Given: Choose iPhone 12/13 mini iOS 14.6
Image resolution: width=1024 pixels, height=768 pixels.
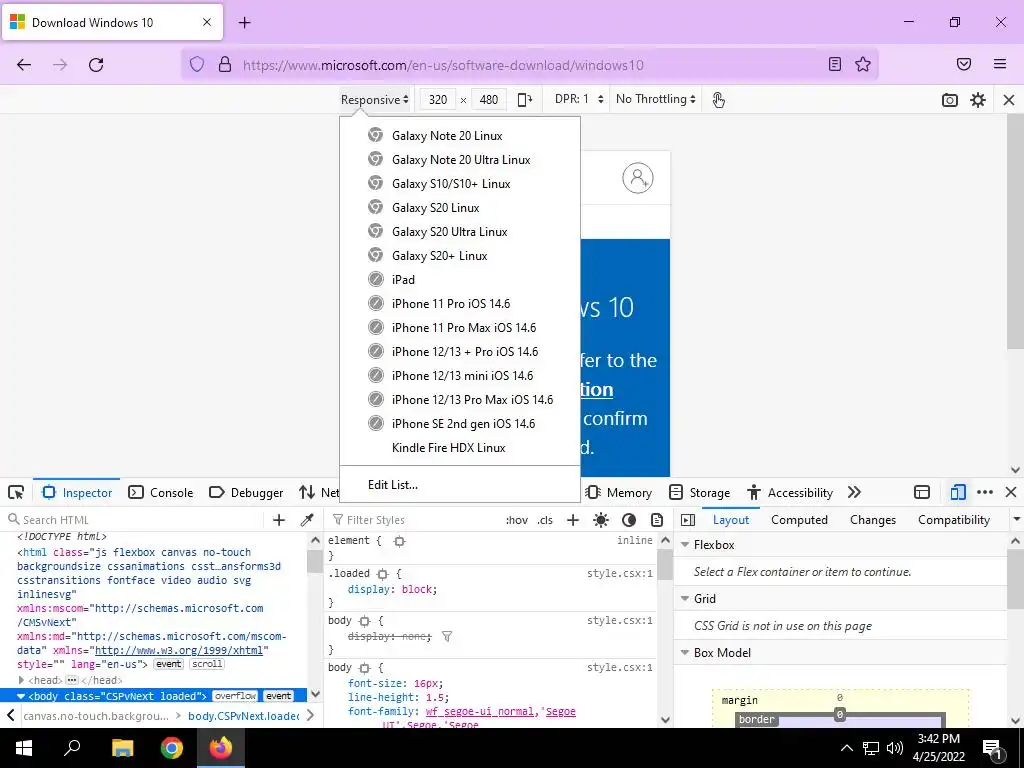Looking at the screenshot, I should [460, 376].
